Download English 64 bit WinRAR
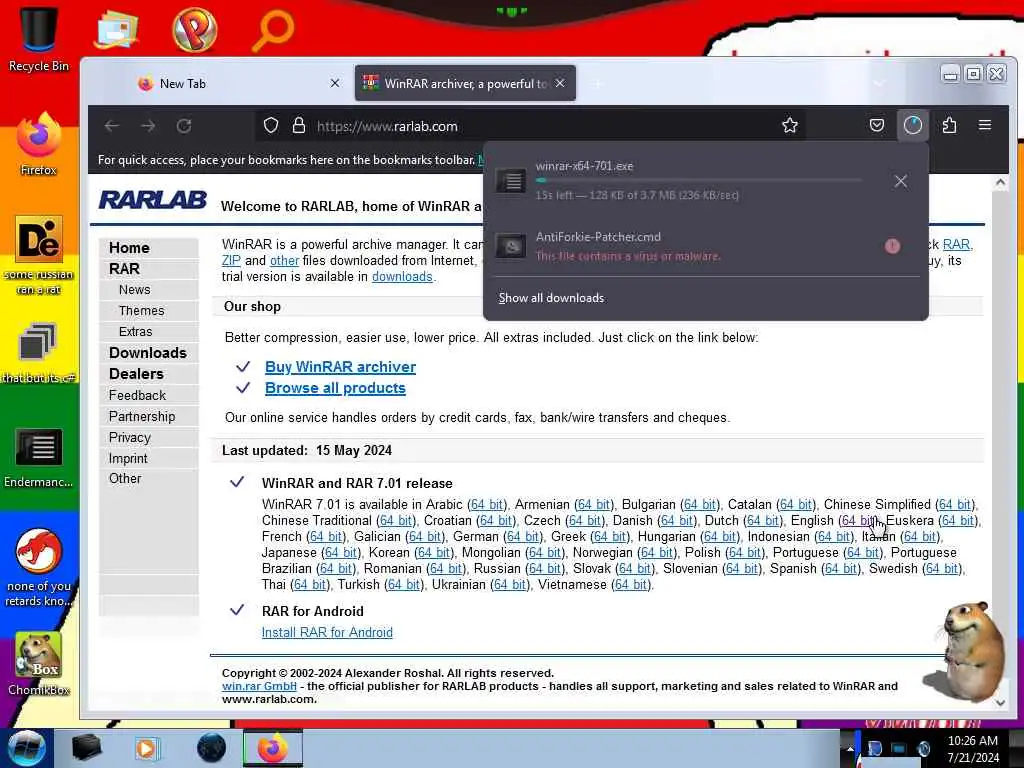The image size is (1024, 768). [x=858, y=520]
